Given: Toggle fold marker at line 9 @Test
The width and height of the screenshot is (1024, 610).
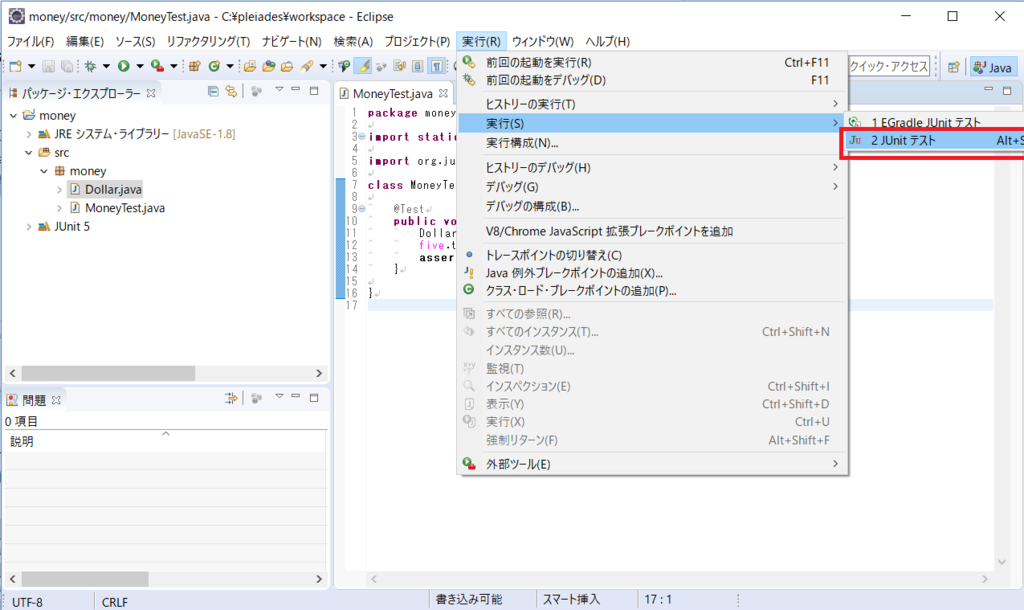Looking at the screenshot, I should coord(362,209).
